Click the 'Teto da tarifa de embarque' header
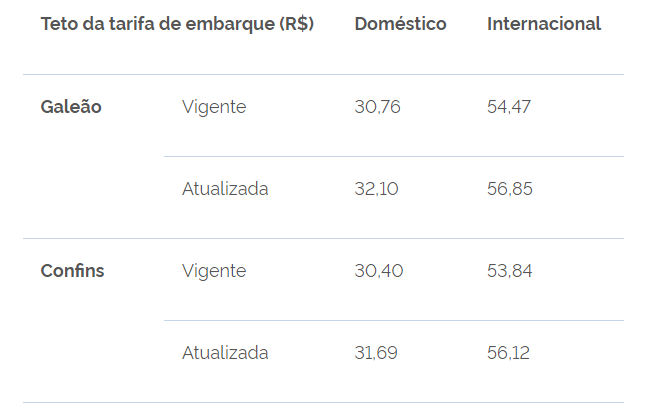645x413 pixels. tap(177, 24)
